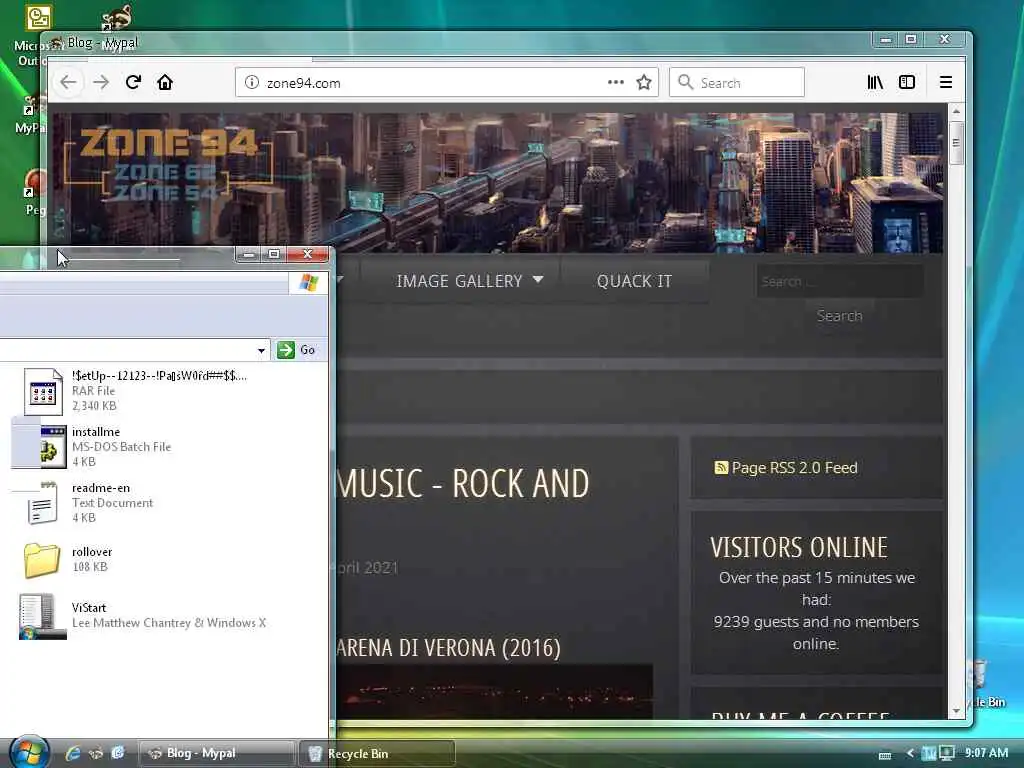Viewport: 1024px width, 768px height.
Task: Bookmark this page with the star
Action: coord(644,82)
